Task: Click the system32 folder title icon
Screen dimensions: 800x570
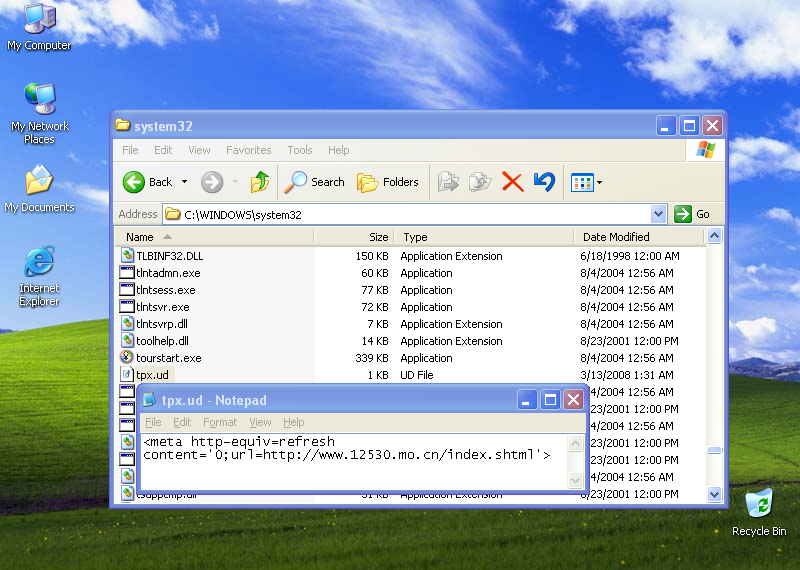Action: [122, 125]
